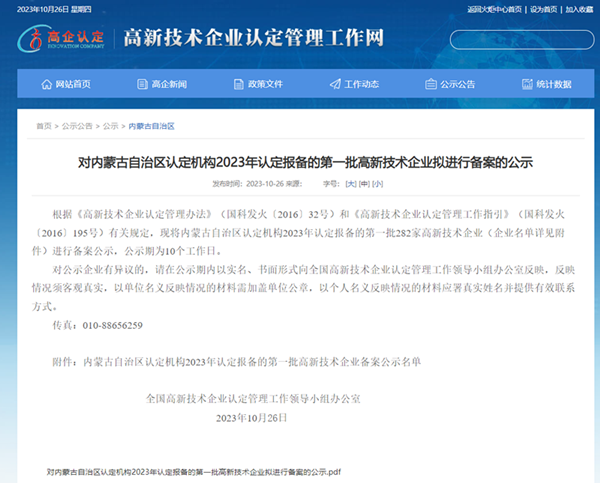Click the 设为首页 link
600x483 pixels.
point(543,9)
